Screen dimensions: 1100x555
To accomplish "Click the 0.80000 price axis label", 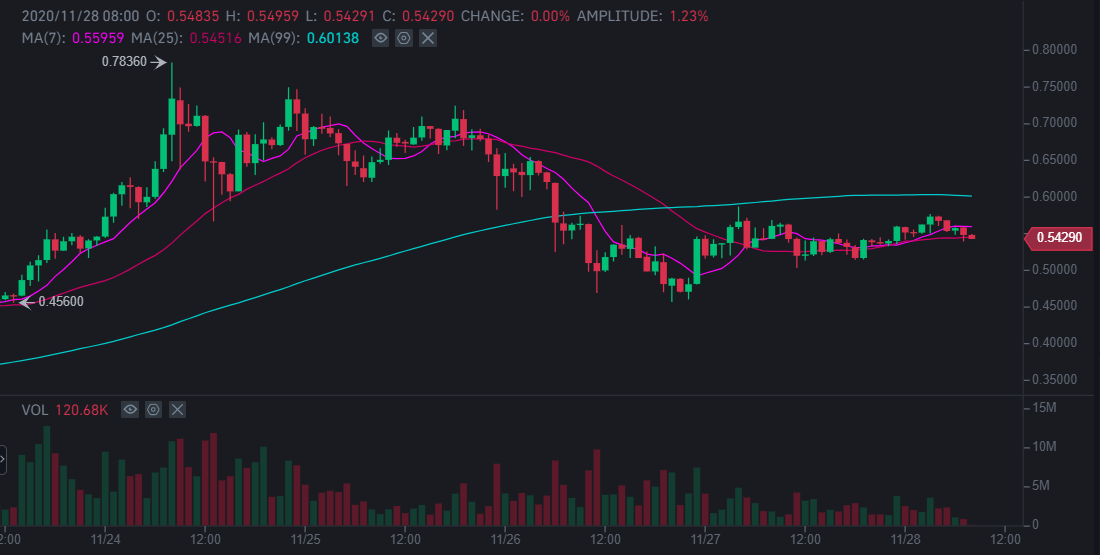I will (x=1054, y=50).
